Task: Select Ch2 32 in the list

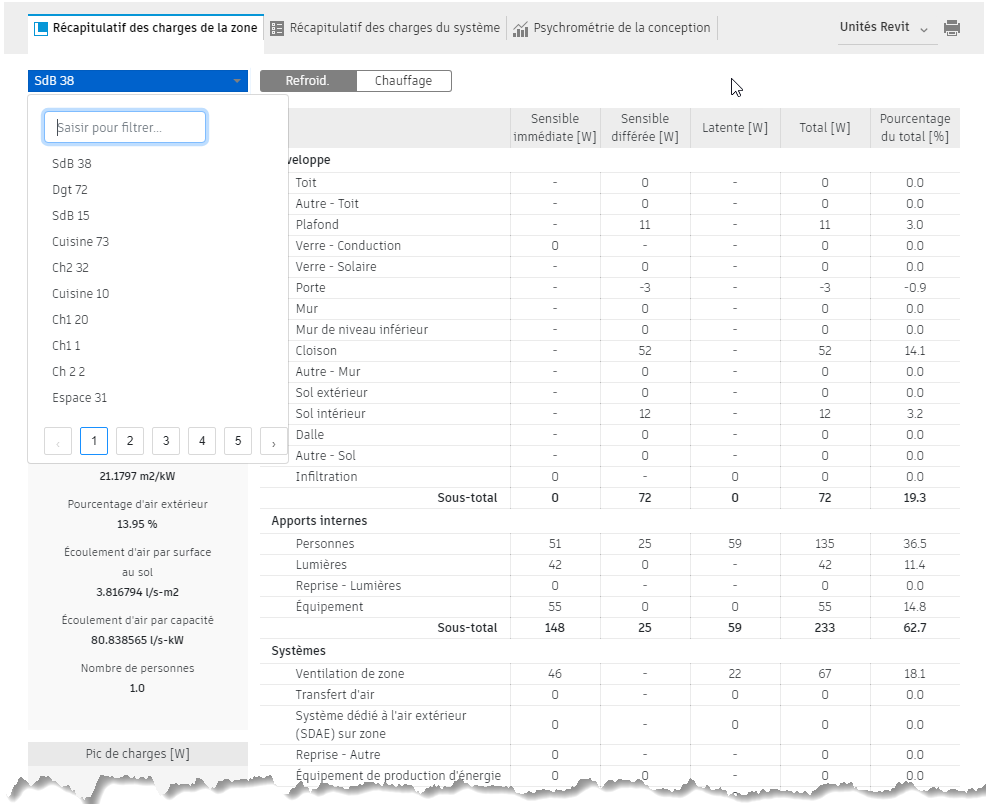Action: coord(70,268)
